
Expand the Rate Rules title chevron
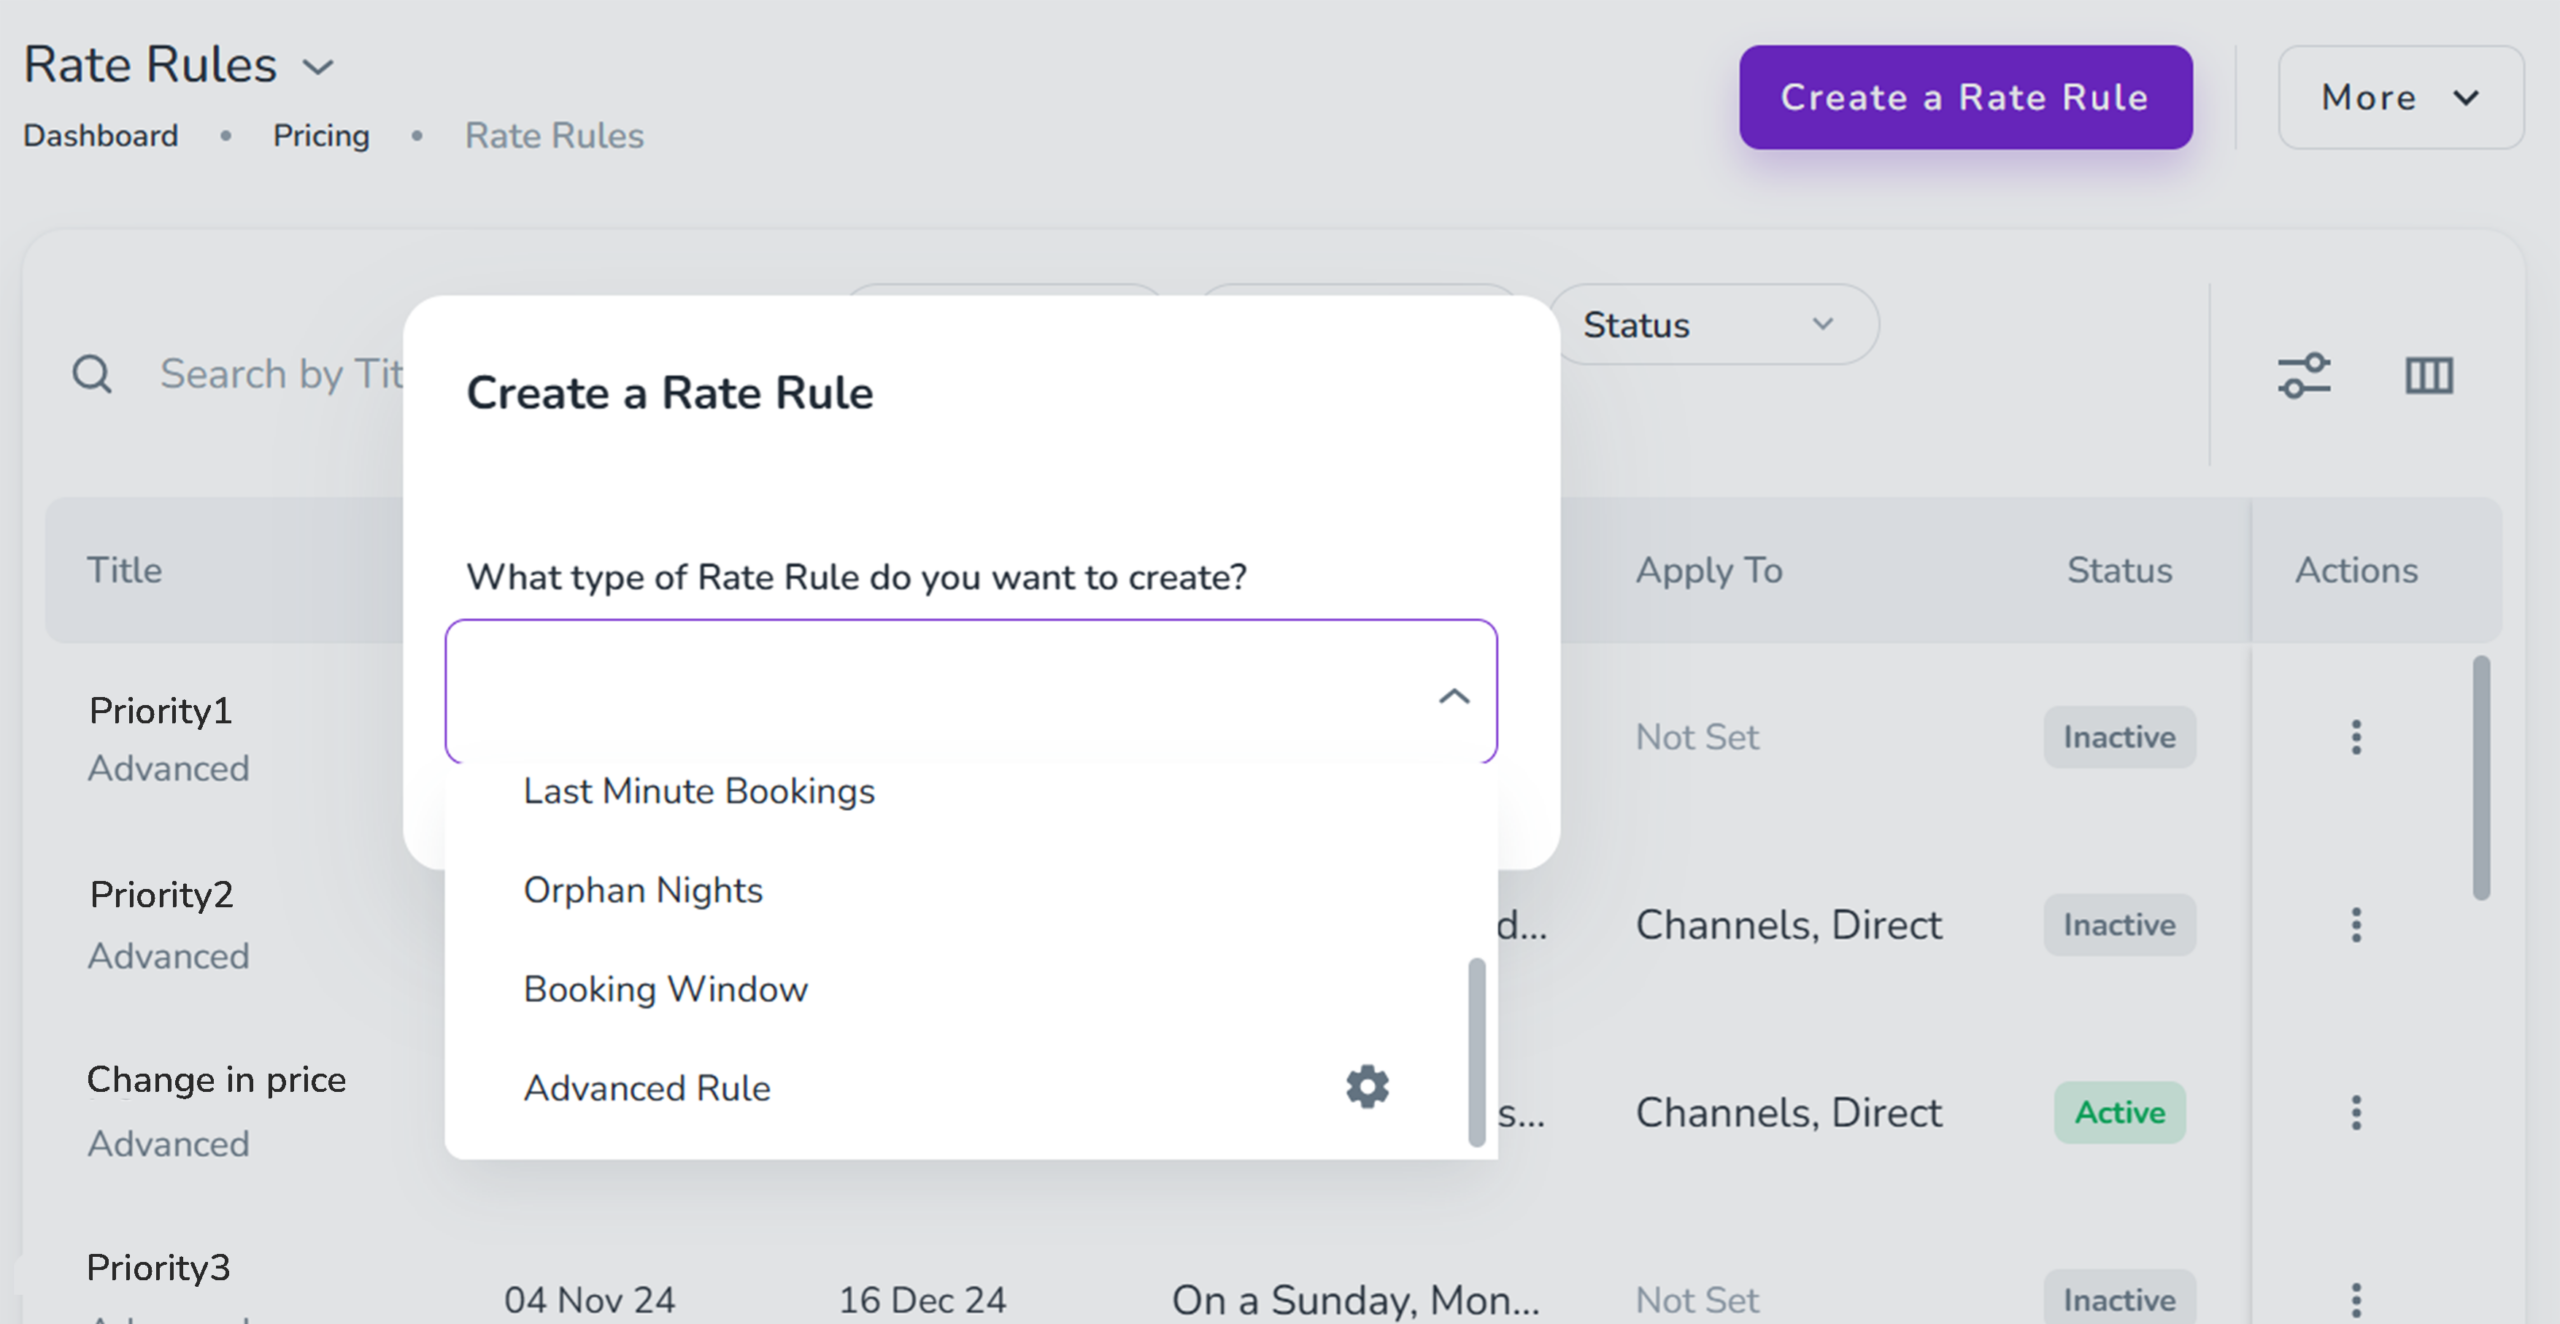click(x=318, y=67)
